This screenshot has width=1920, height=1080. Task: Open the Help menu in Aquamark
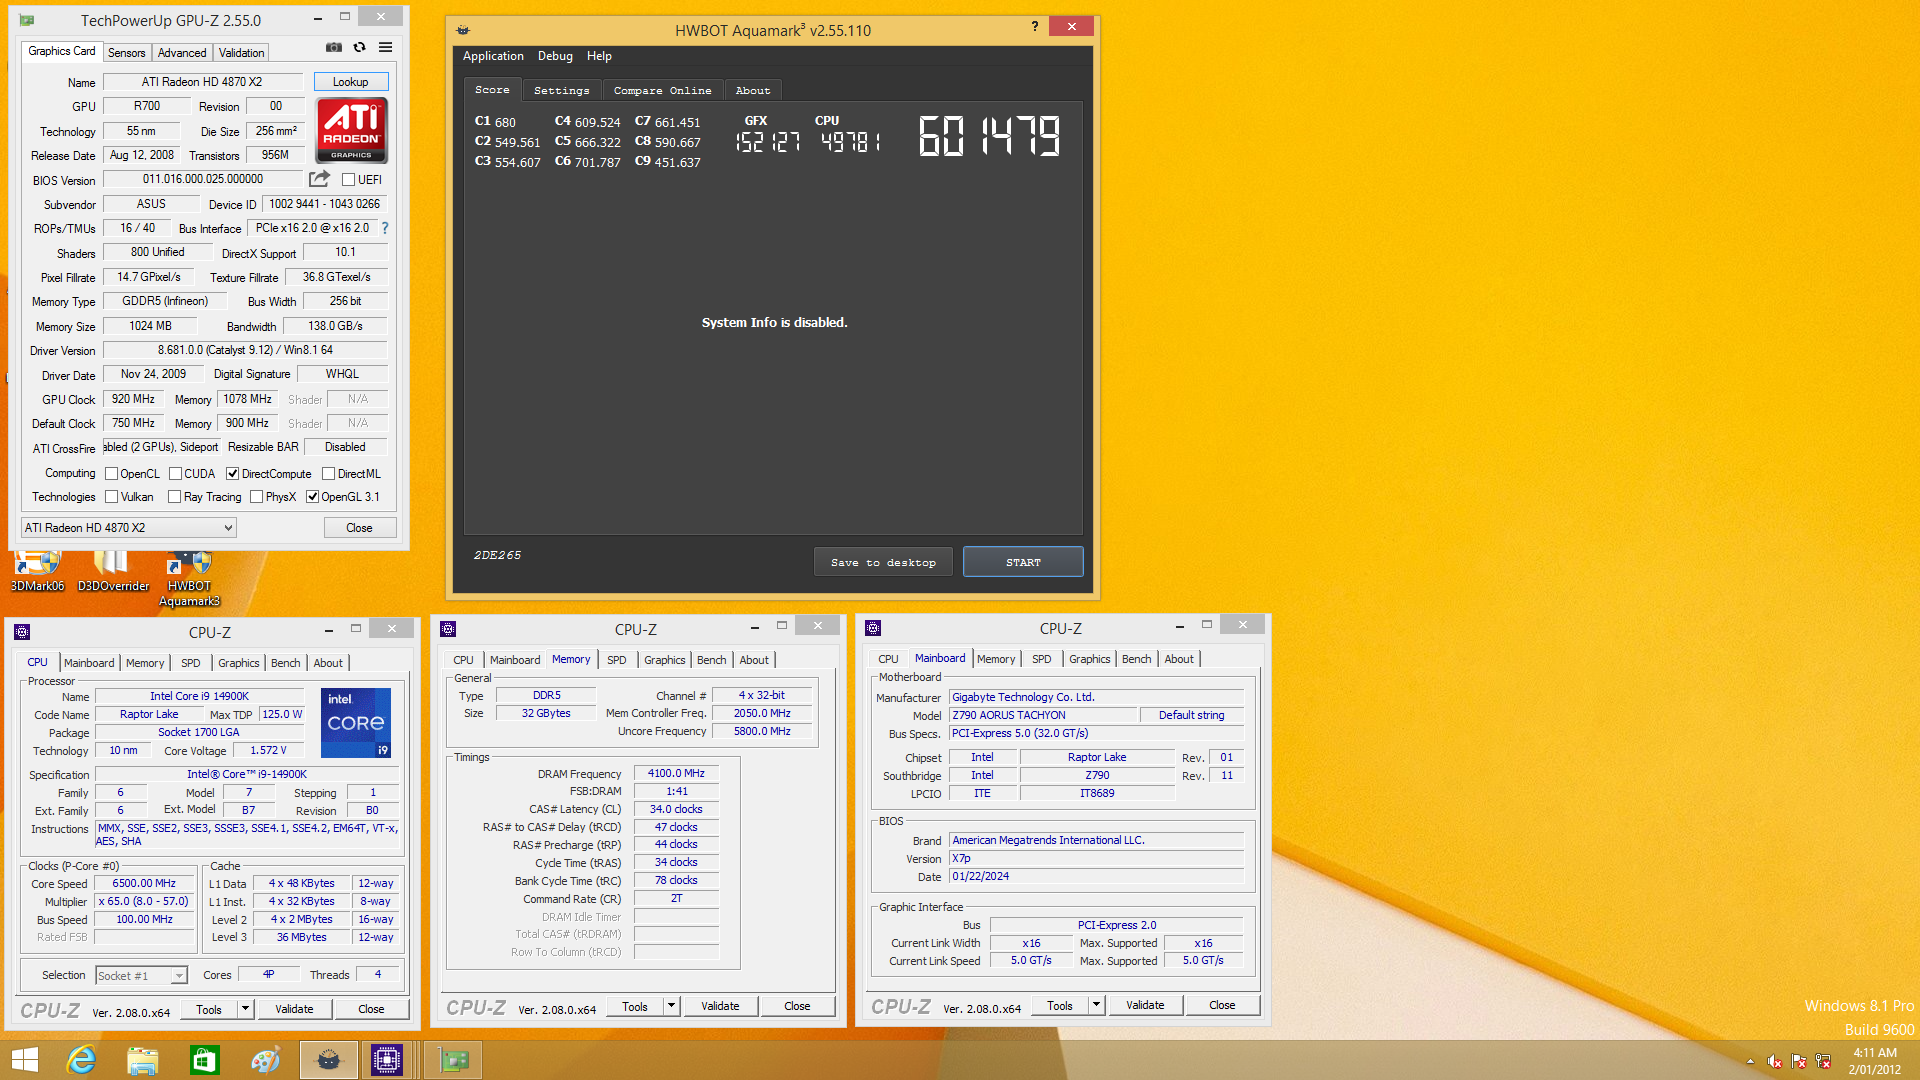[599, 56]
